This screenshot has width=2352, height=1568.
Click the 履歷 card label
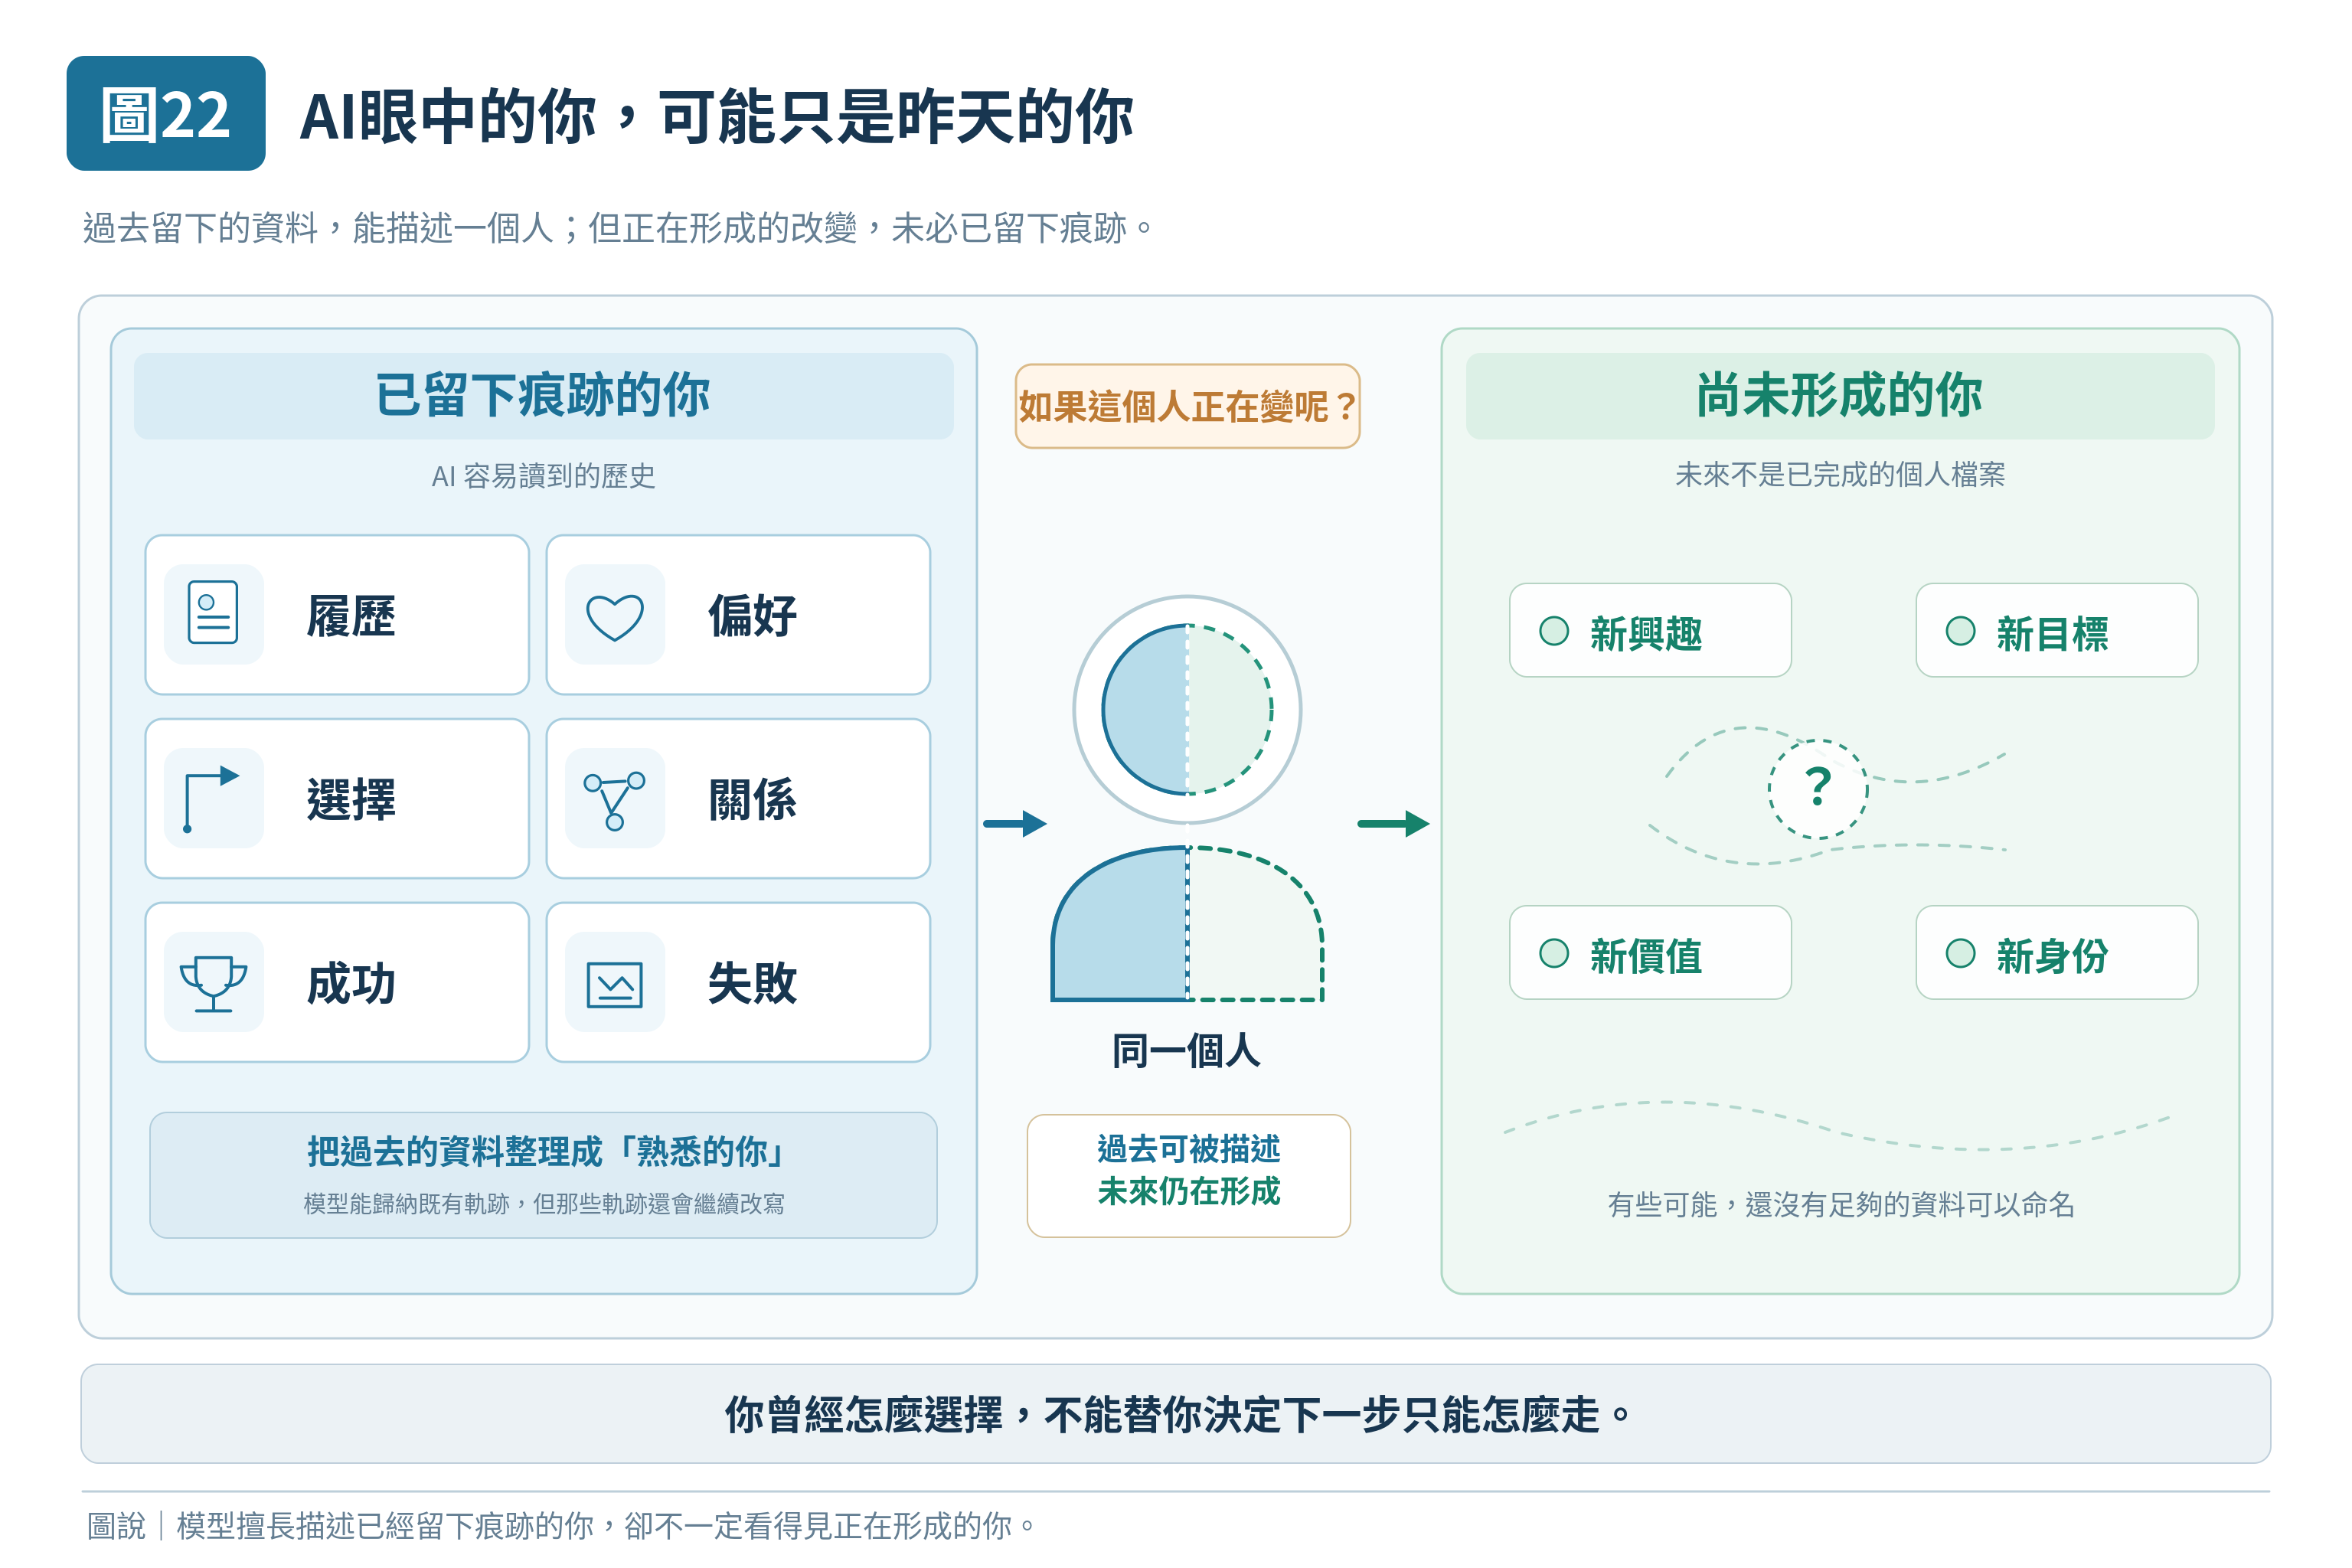[351, 616]
